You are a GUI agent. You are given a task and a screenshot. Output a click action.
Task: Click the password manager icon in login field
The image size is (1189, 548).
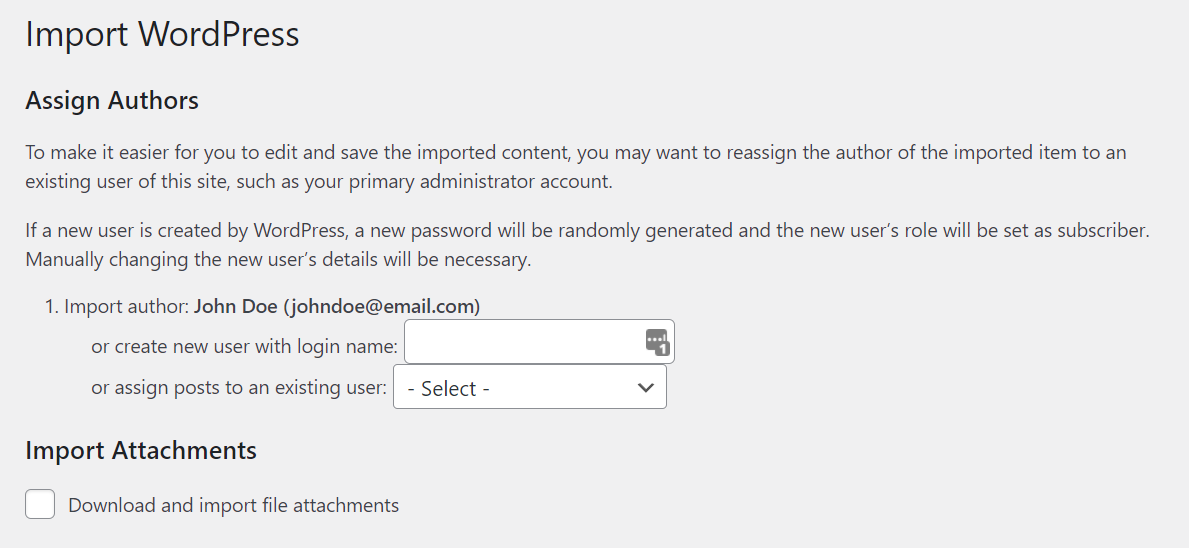[x=656, y=342]
